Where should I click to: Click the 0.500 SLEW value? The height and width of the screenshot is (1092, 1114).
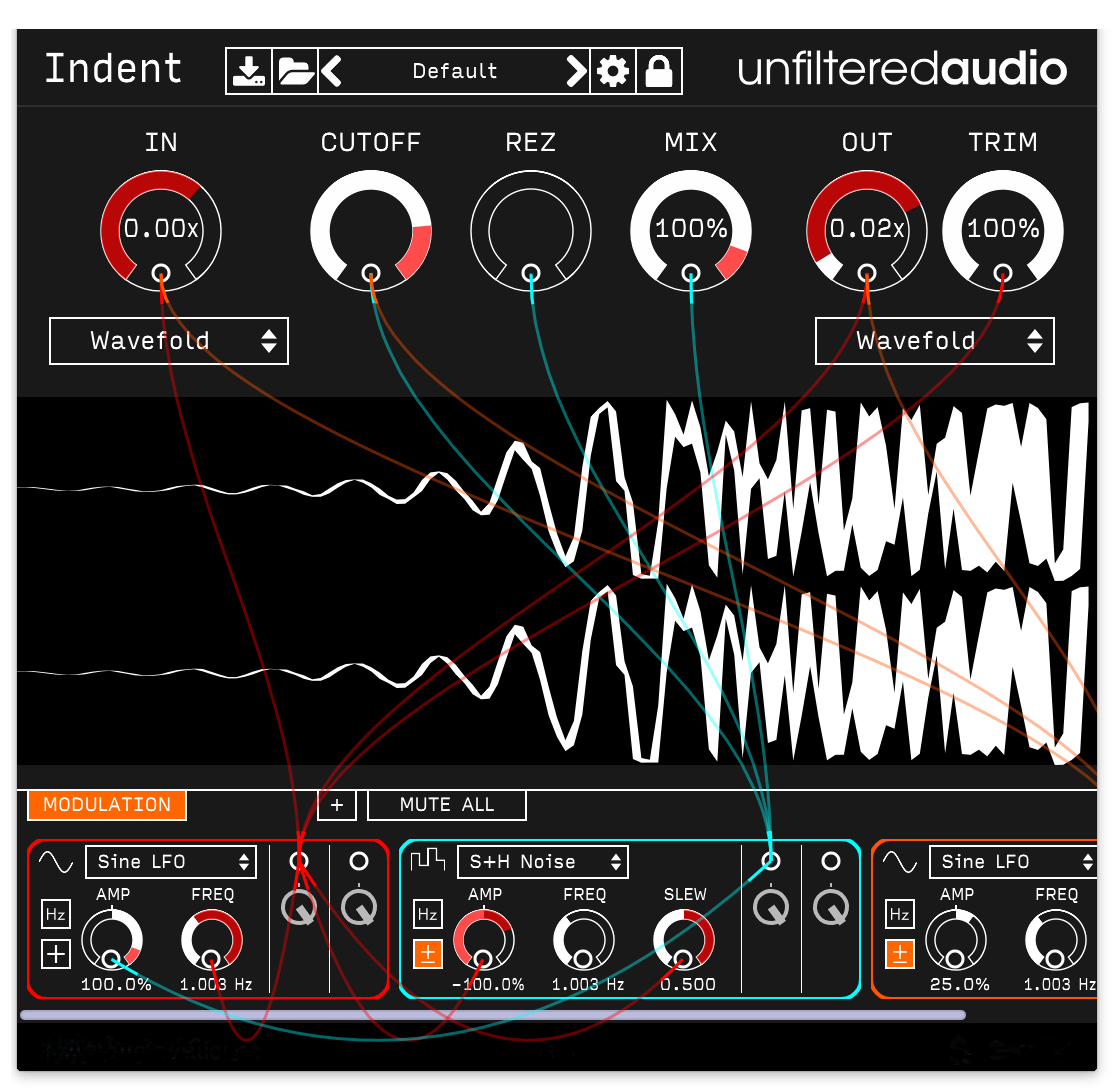(x=688, y=985)
